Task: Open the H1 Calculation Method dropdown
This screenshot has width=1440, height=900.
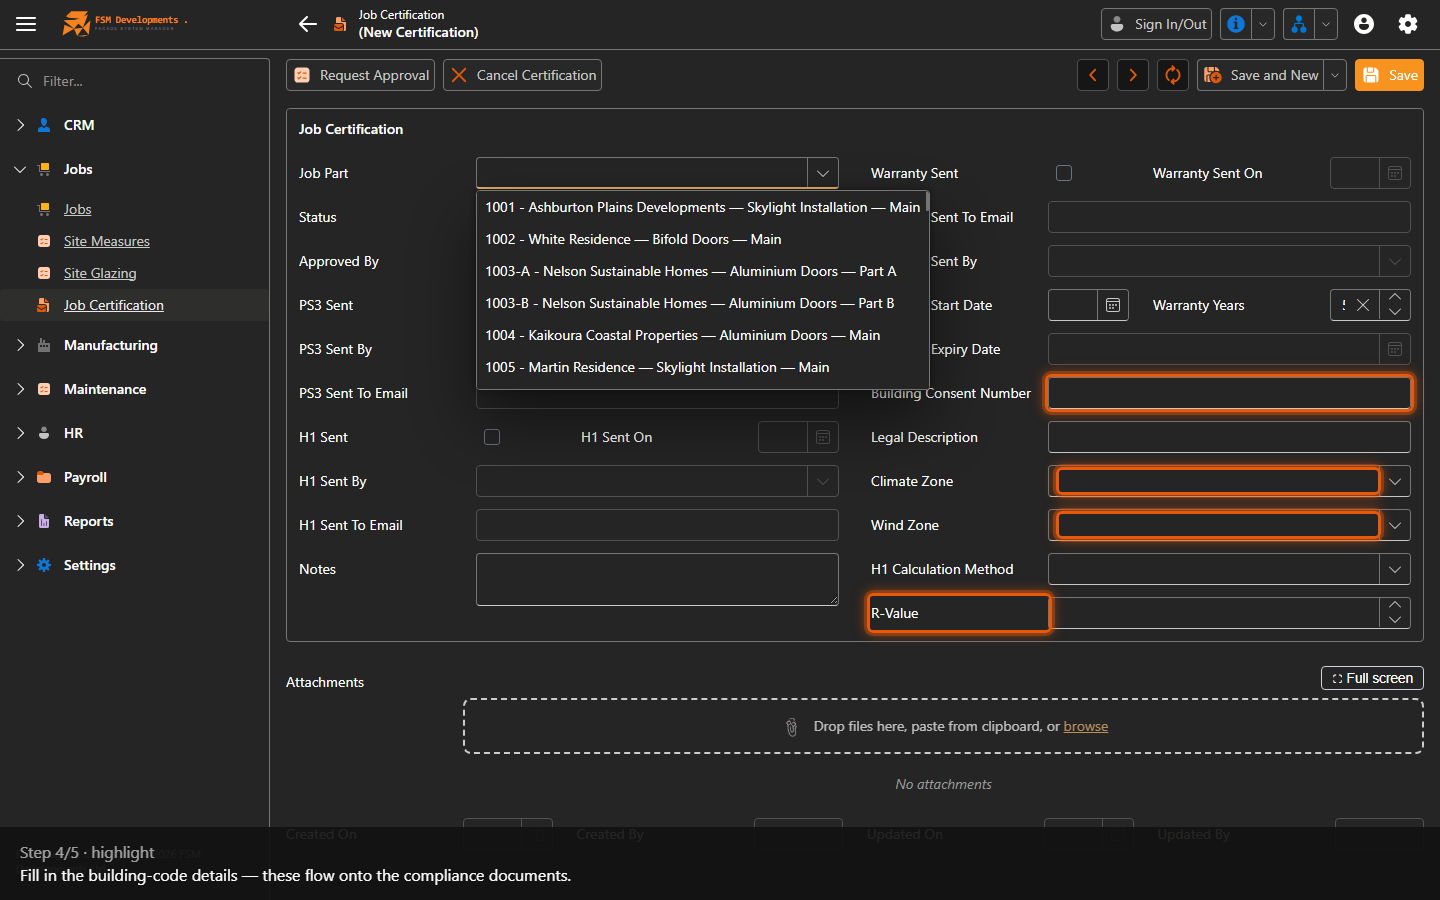Action: [1395, 569]
